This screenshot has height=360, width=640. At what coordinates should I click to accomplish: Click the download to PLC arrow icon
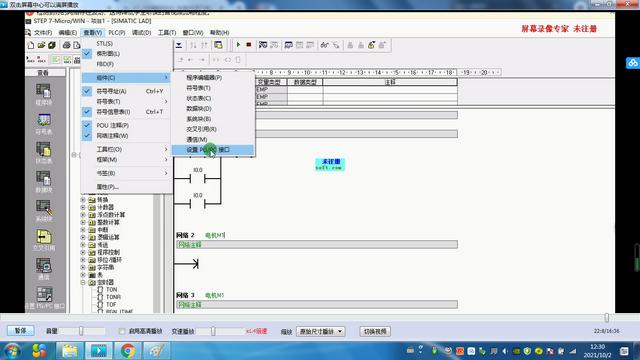coord(179,45)
